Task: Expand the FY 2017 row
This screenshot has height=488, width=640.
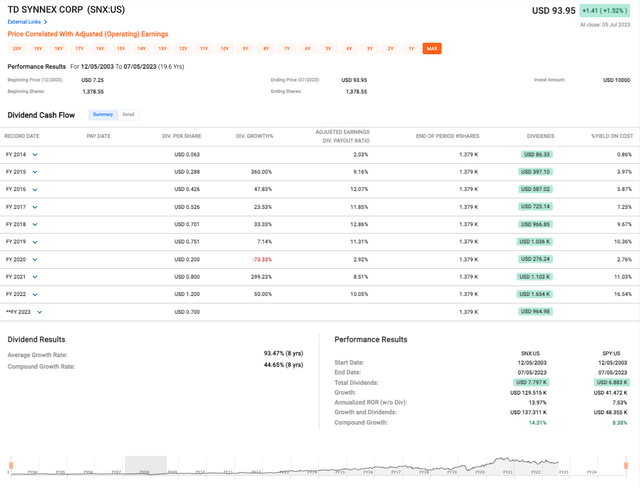Action: pyautogui.click(x=35, y=207)
